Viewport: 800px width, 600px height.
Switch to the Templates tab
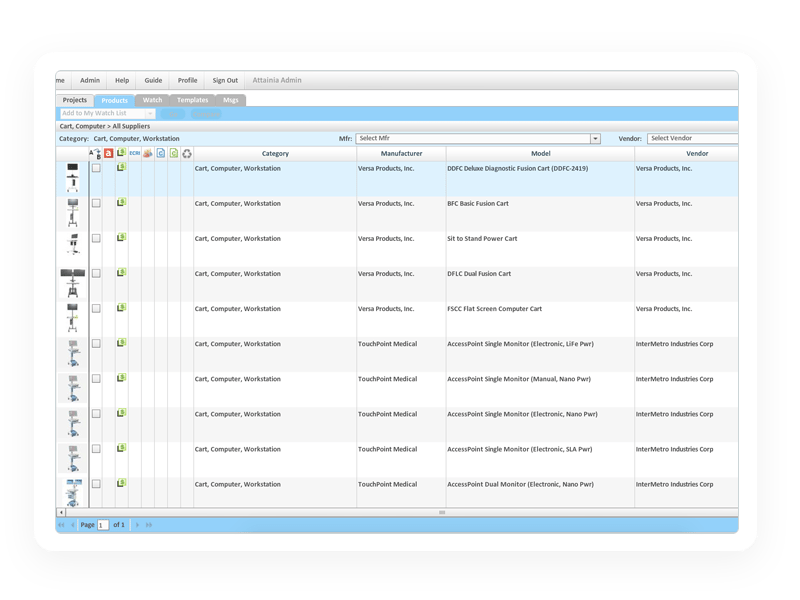pos(192,101)
